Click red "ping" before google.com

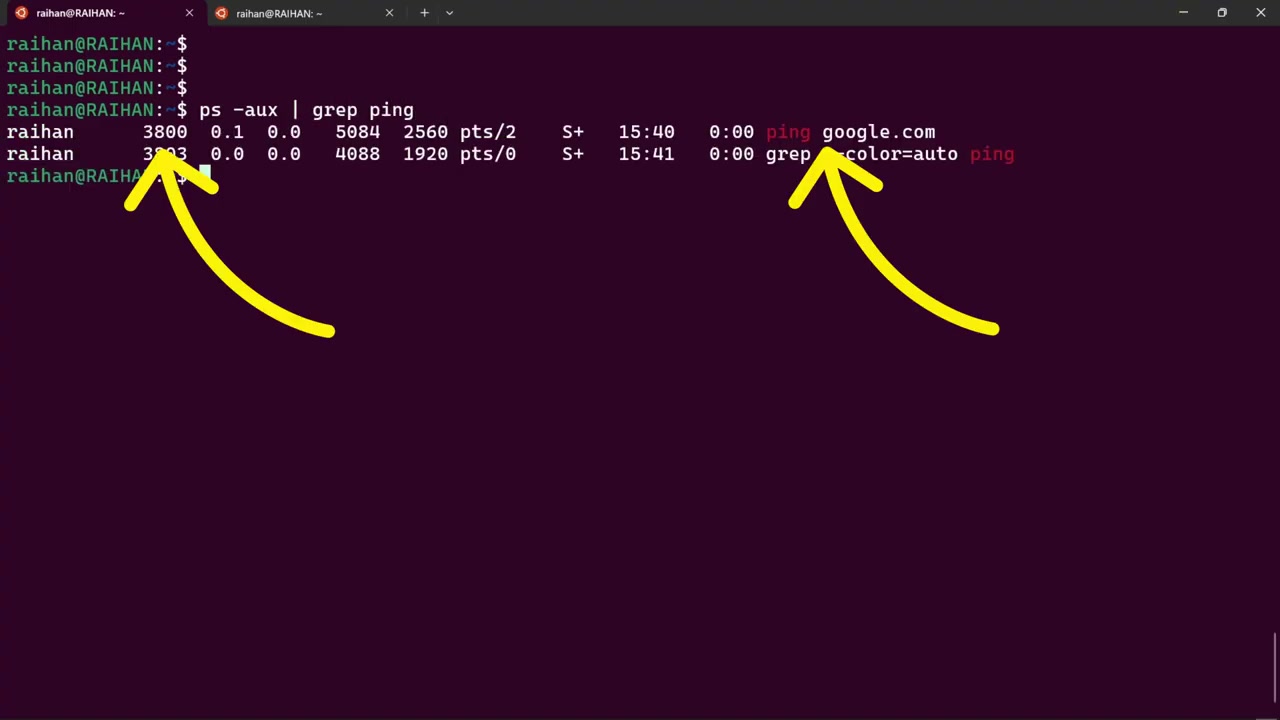tap(788, 132)
